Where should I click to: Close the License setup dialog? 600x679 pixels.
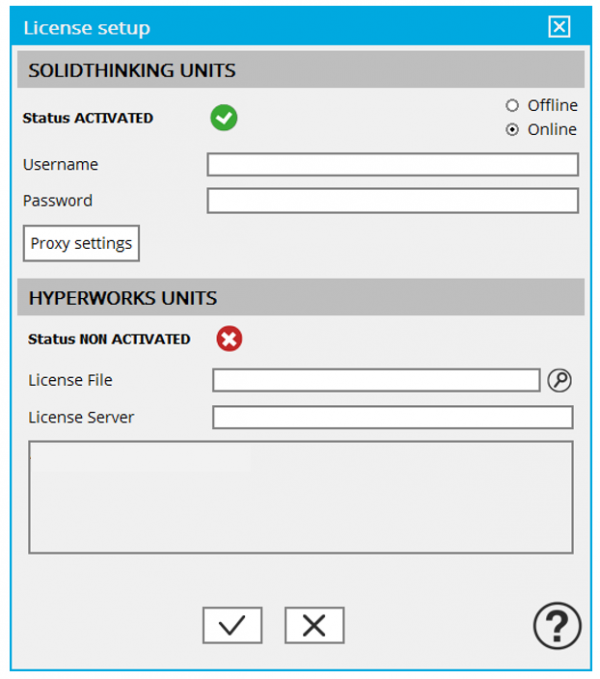click(559, 27)
